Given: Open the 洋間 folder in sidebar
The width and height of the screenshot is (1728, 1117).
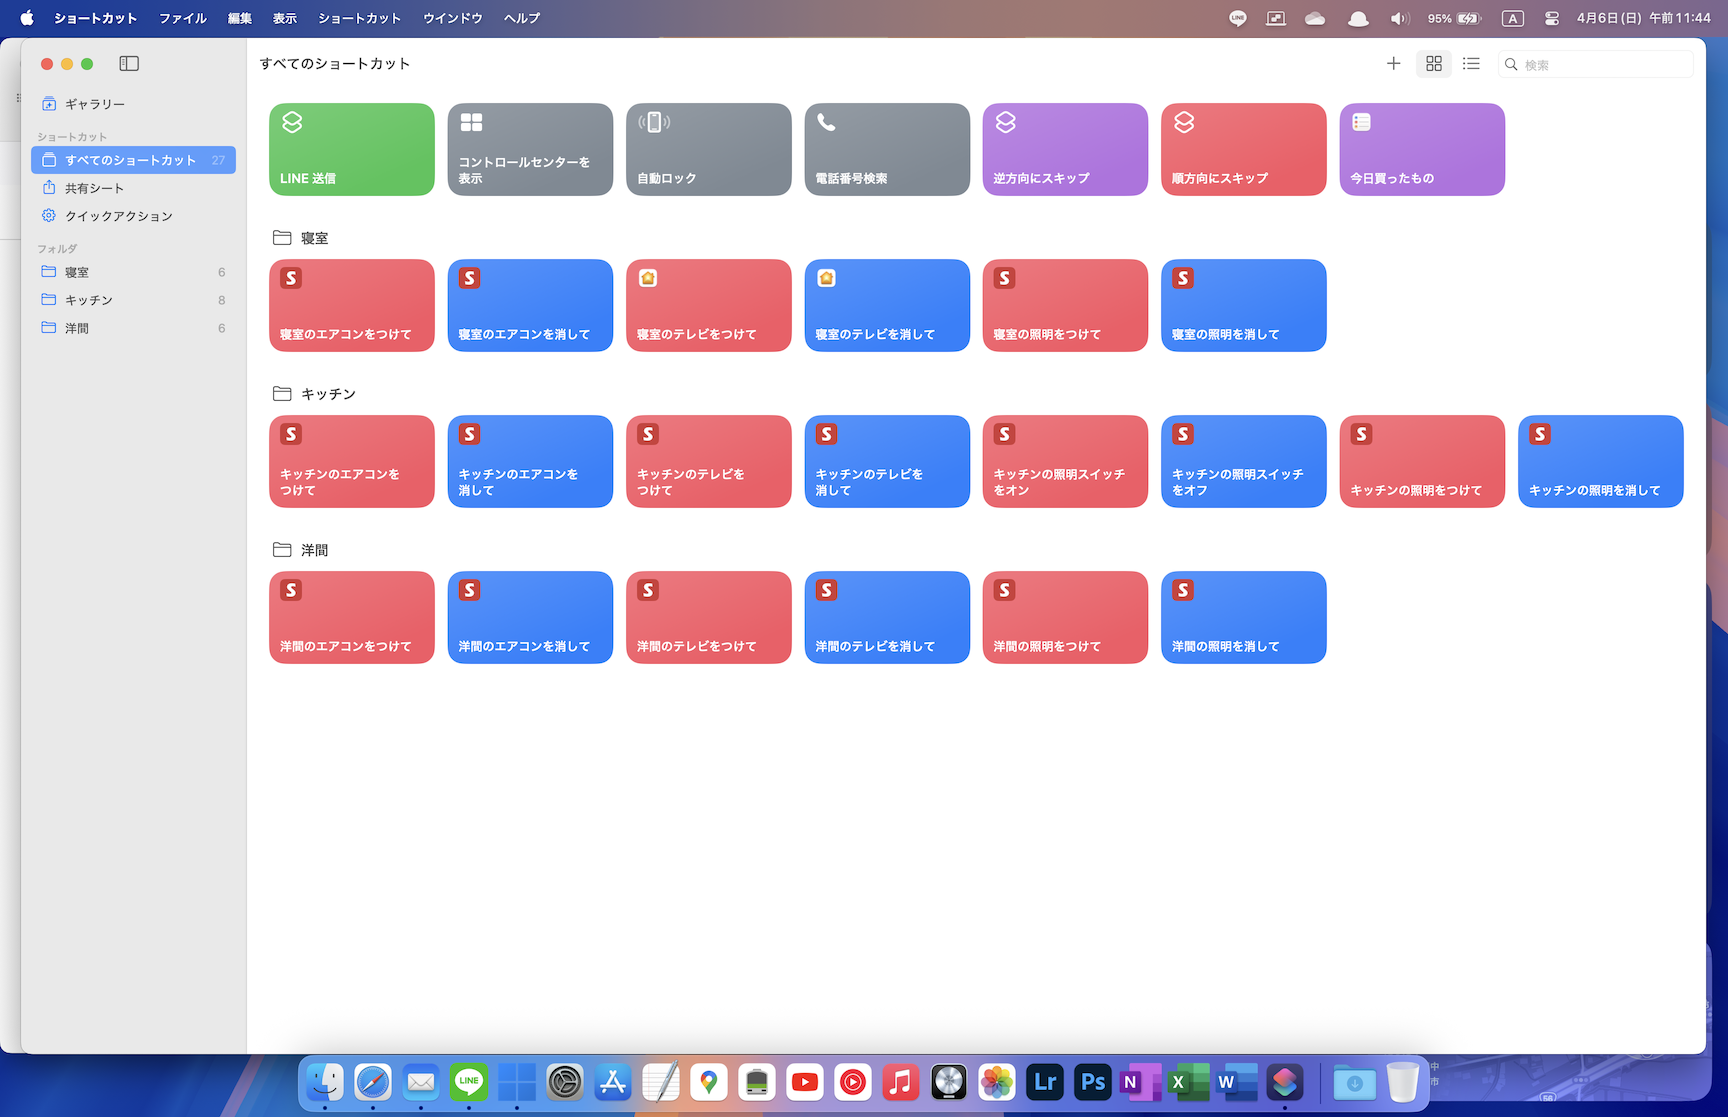Looking at the screenshot, I should [x=77, y=328].
